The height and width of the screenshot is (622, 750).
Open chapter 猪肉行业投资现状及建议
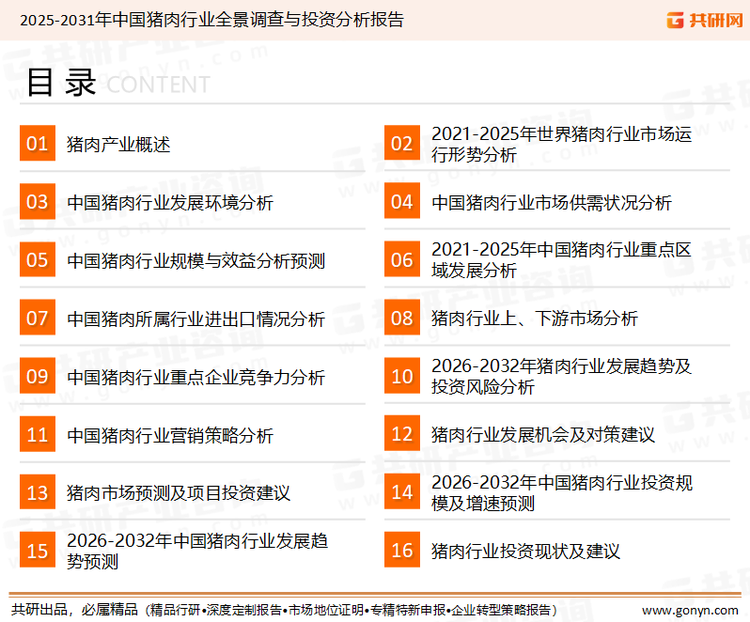click(526, 551)
